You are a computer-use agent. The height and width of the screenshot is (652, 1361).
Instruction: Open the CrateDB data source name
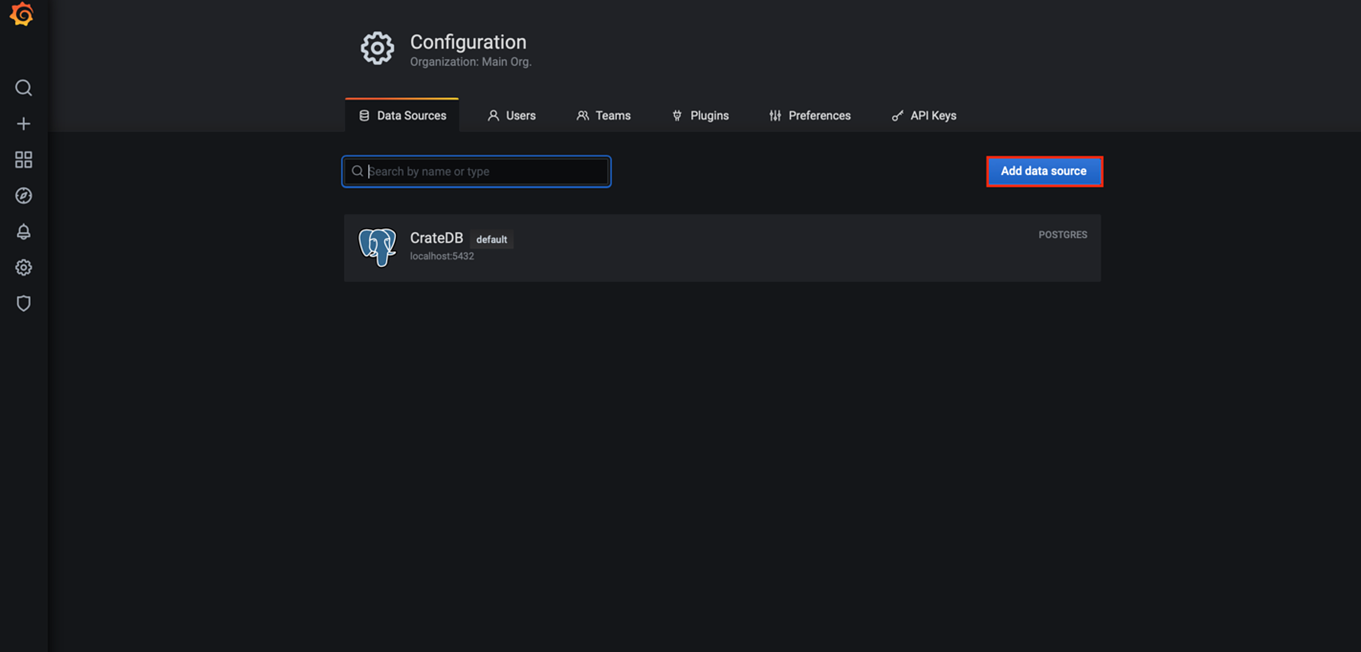click(436, 238)
